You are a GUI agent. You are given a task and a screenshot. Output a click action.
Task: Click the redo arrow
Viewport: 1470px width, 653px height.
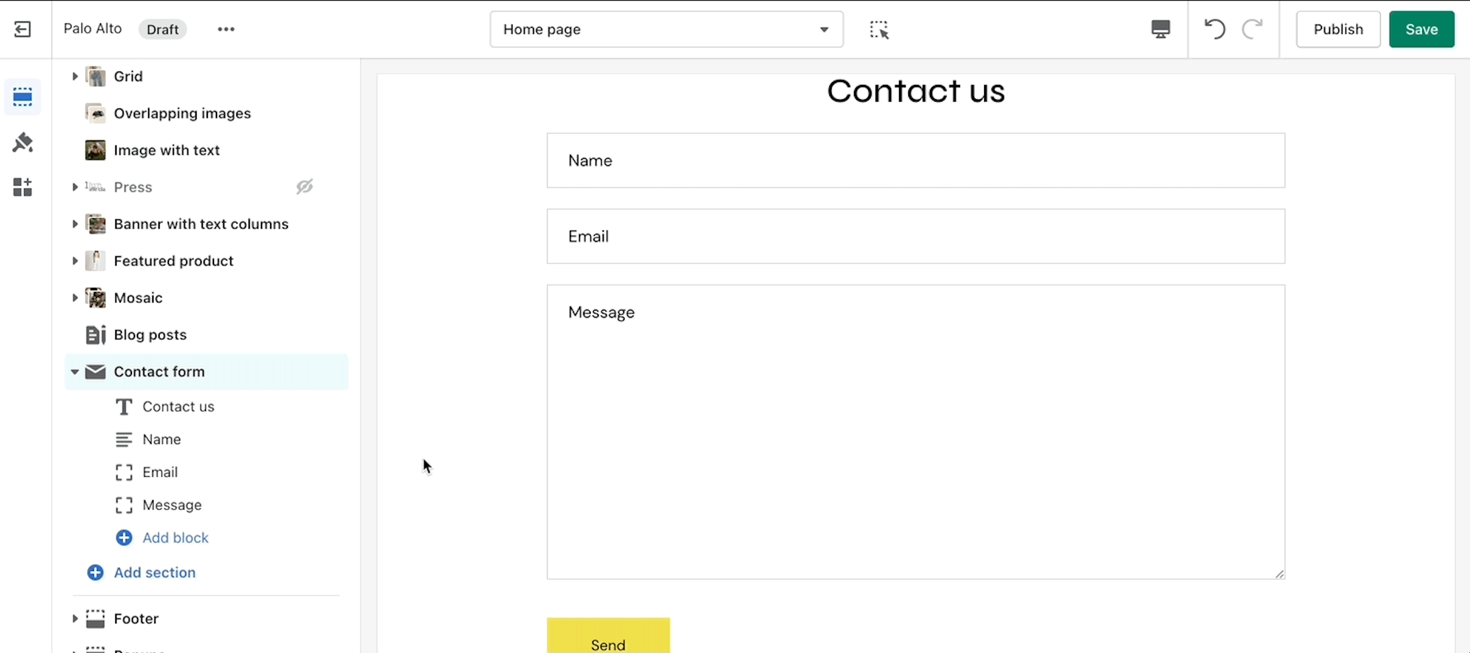pyautogui.click(x=1251, y=29)
